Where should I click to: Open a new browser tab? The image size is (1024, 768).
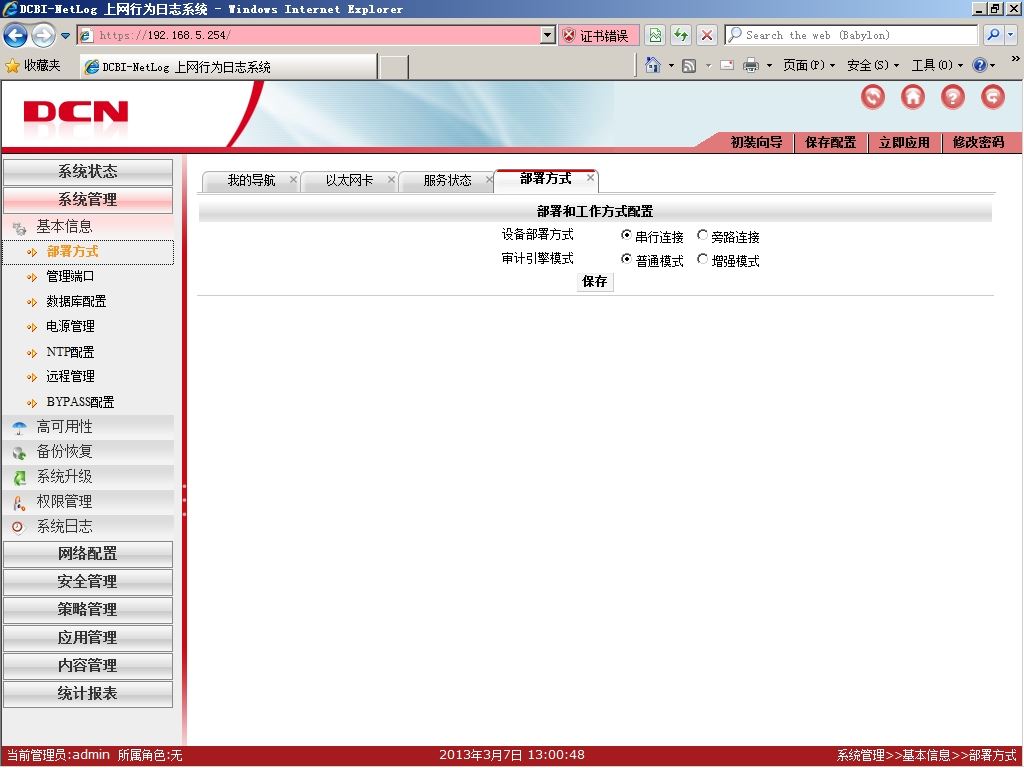tap(394, 67)
